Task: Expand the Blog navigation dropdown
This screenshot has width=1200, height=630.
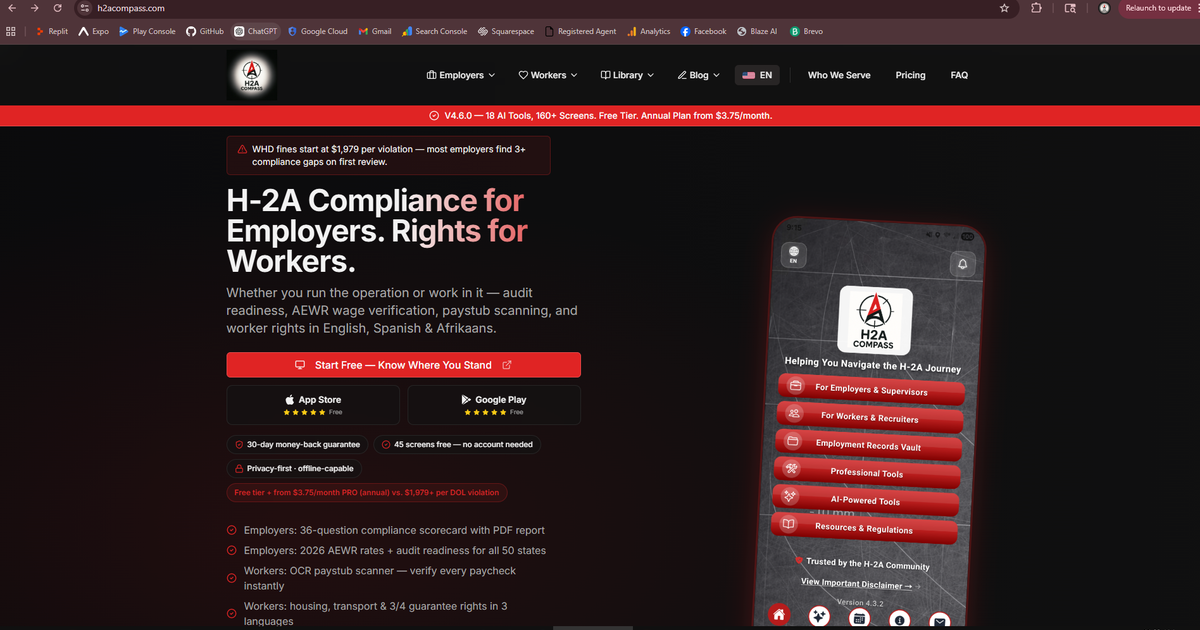Action: point(698,75)
